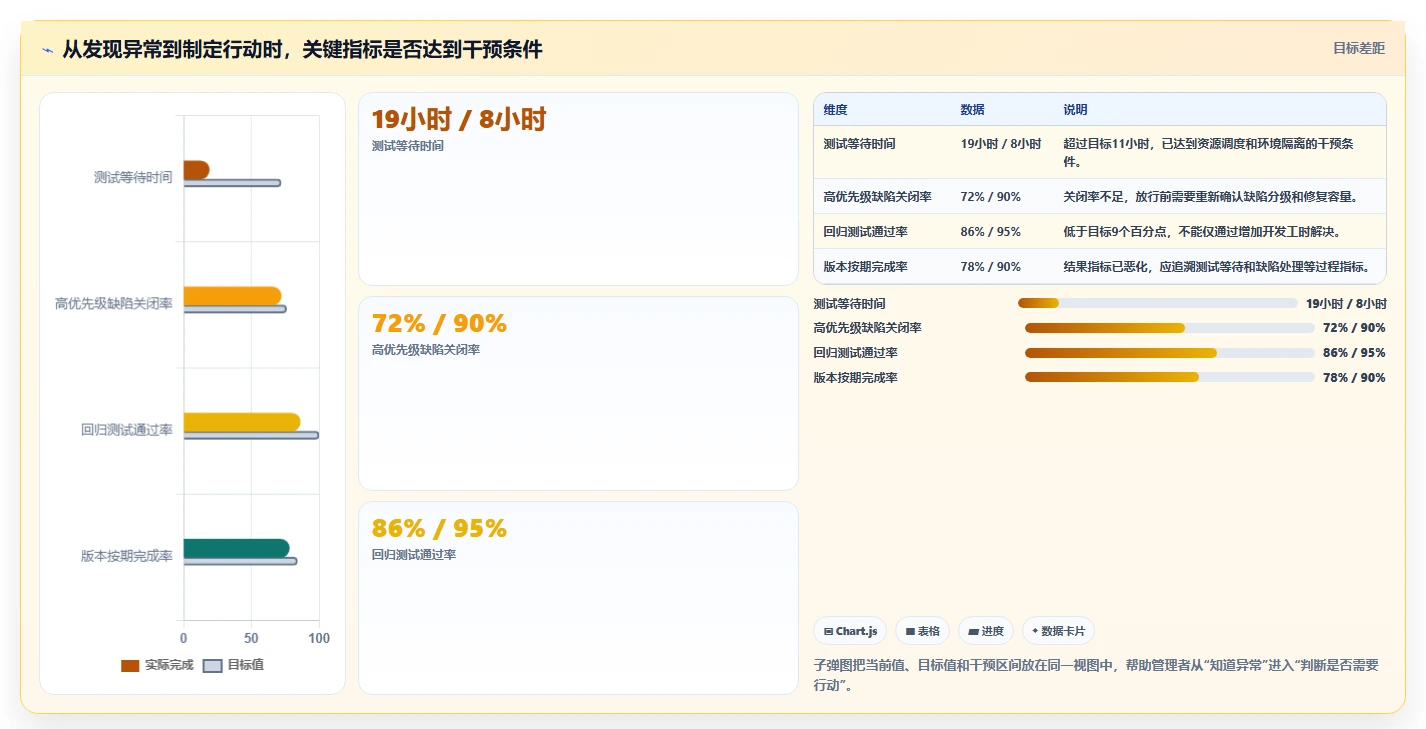Click the 86% / 95% progress value

coord(1354,353)
